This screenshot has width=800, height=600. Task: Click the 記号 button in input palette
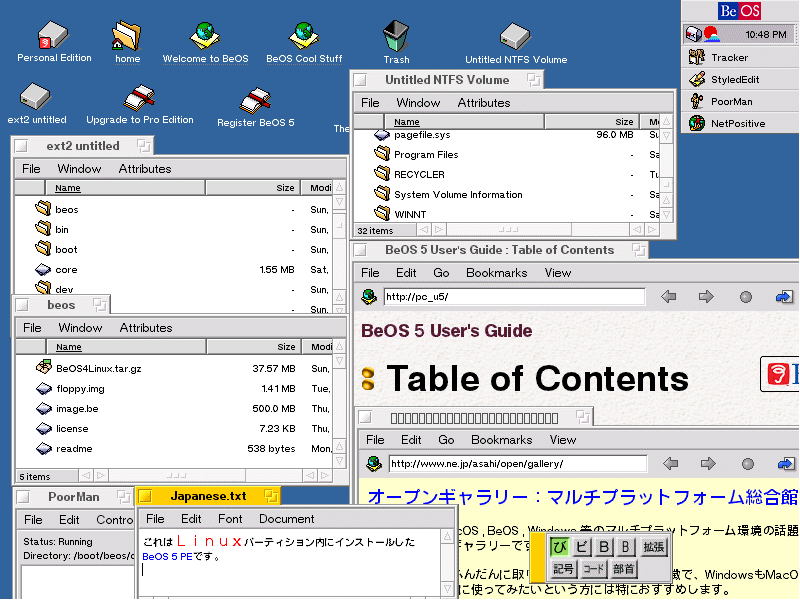point(563,568)
